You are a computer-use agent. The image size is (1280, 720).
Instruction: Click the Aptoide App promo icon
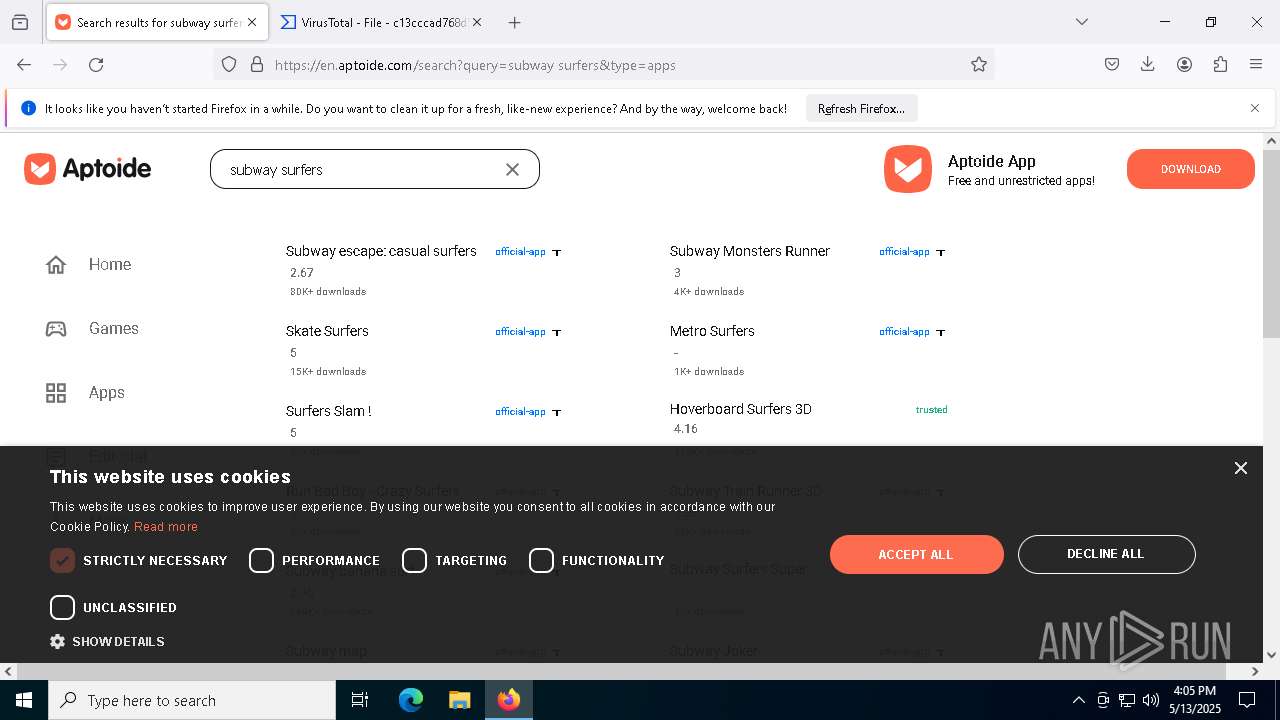tap(908, 169)
